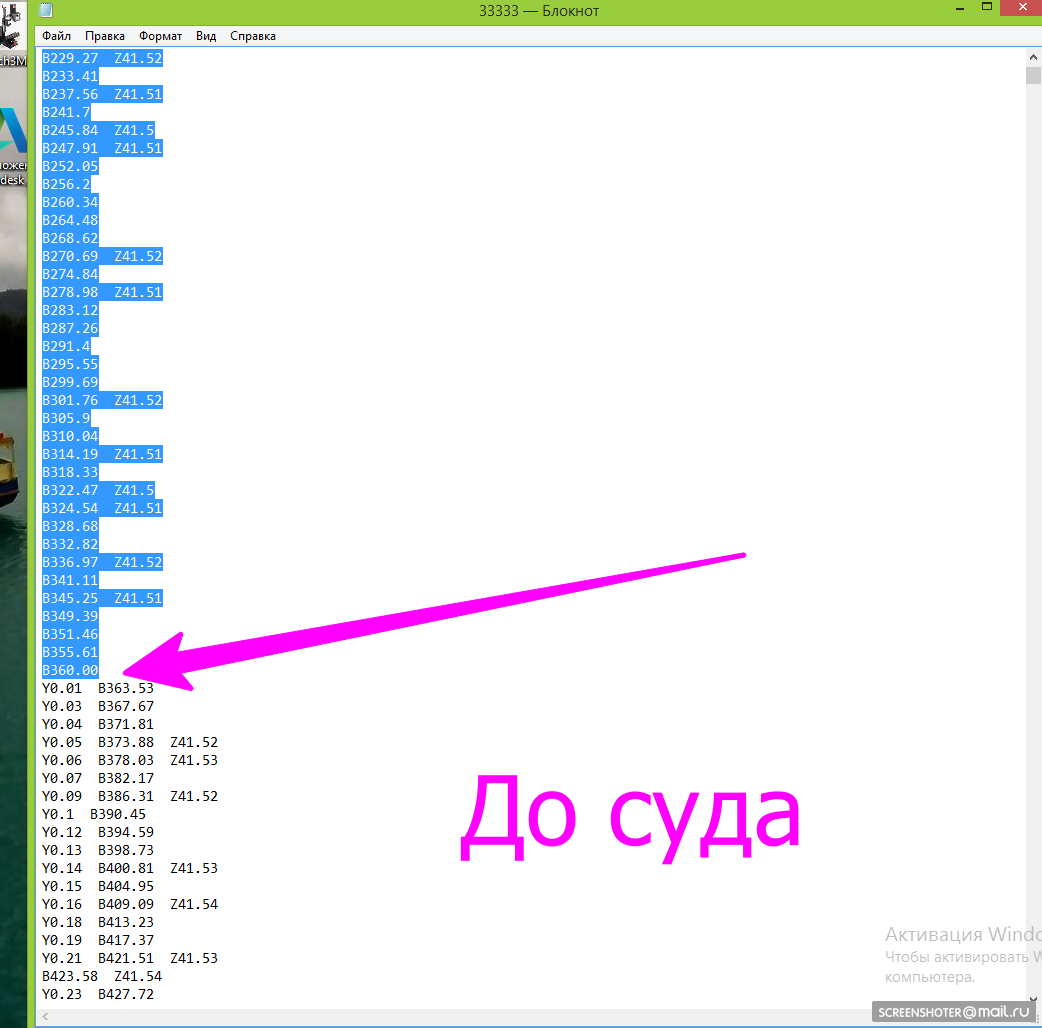Click the line B278.98 Z41.51
The image size is (1042, 1028).
(x=102, y=292)
